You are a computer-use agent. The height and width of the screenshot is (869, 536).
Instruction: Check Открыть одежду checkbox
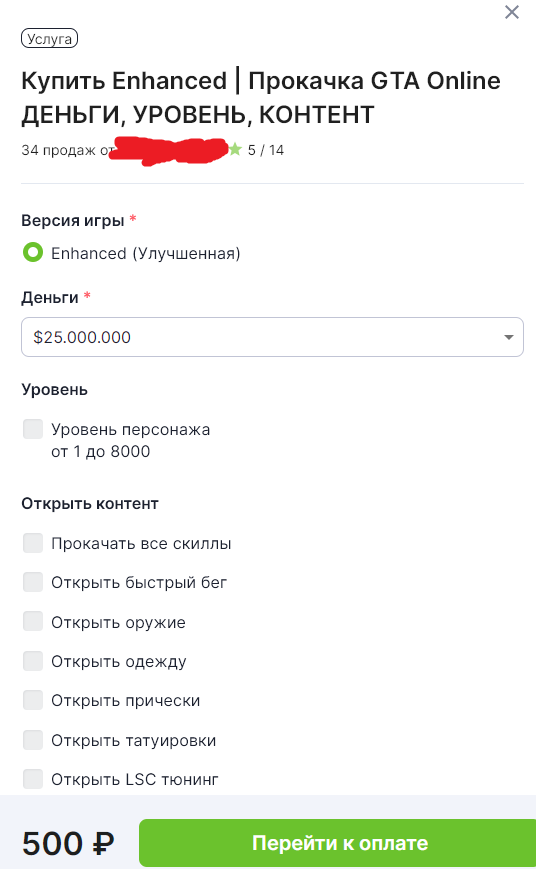pos(33,661)
